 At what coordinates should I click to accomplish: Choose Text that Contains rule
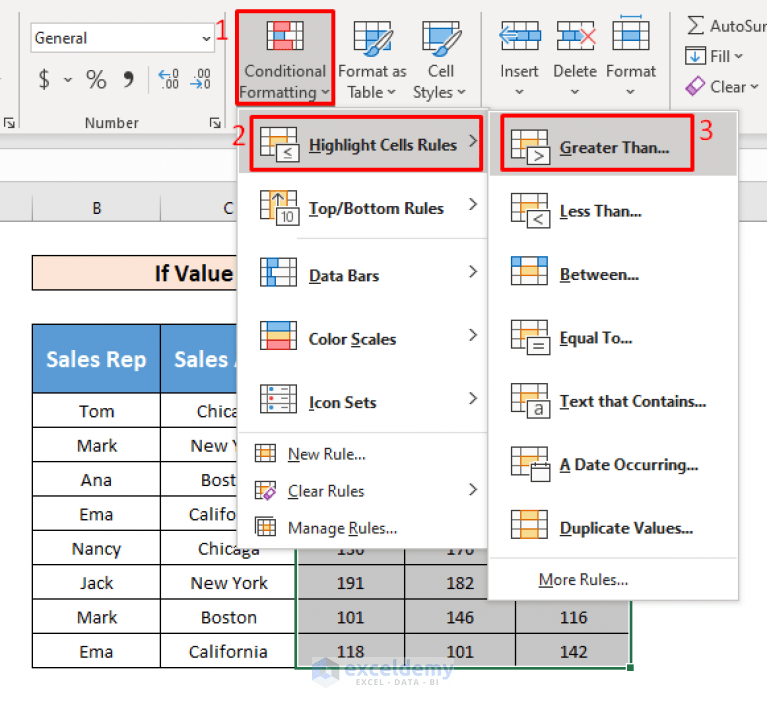[613, 401]
